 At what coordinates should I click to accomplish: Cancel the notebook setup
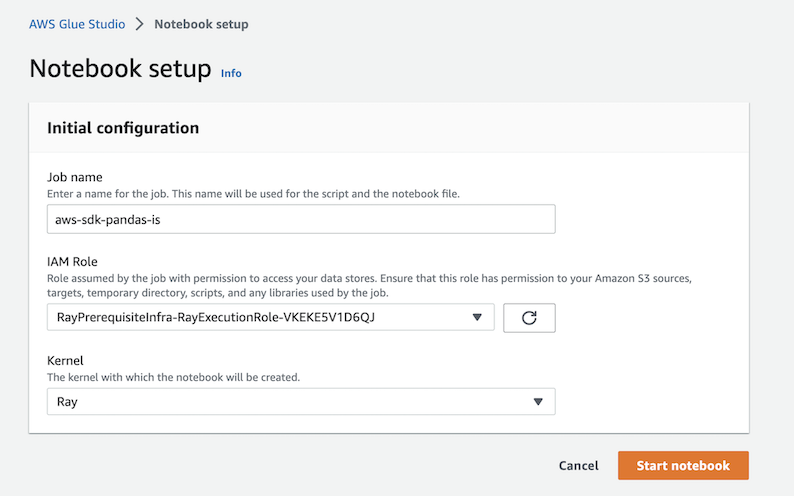tap(578, 466)
